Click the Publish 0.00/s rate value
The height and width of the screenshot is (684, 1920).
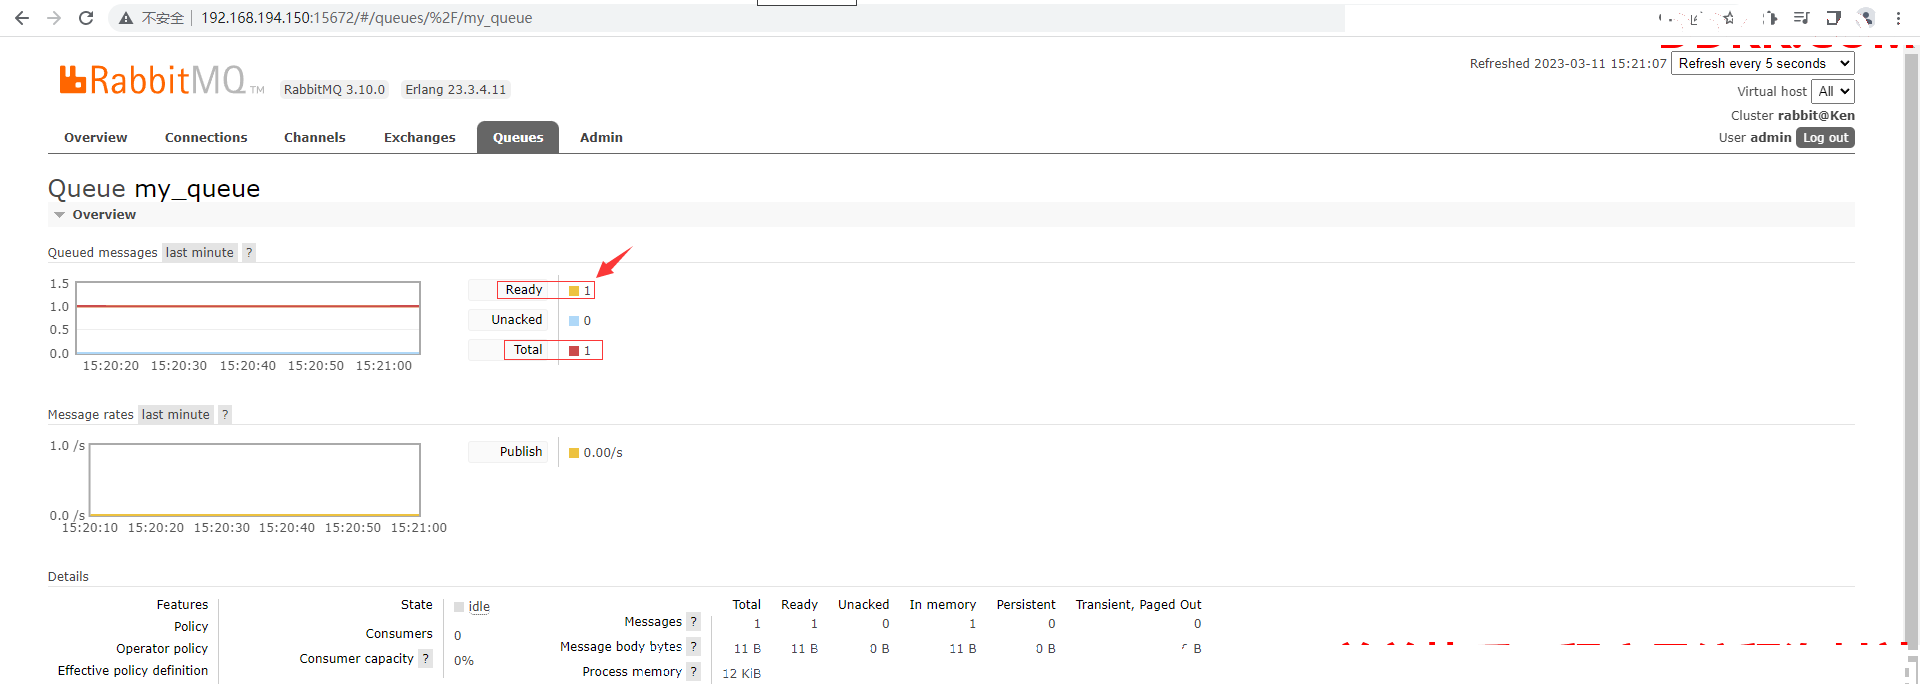click(x=603, y=453)
